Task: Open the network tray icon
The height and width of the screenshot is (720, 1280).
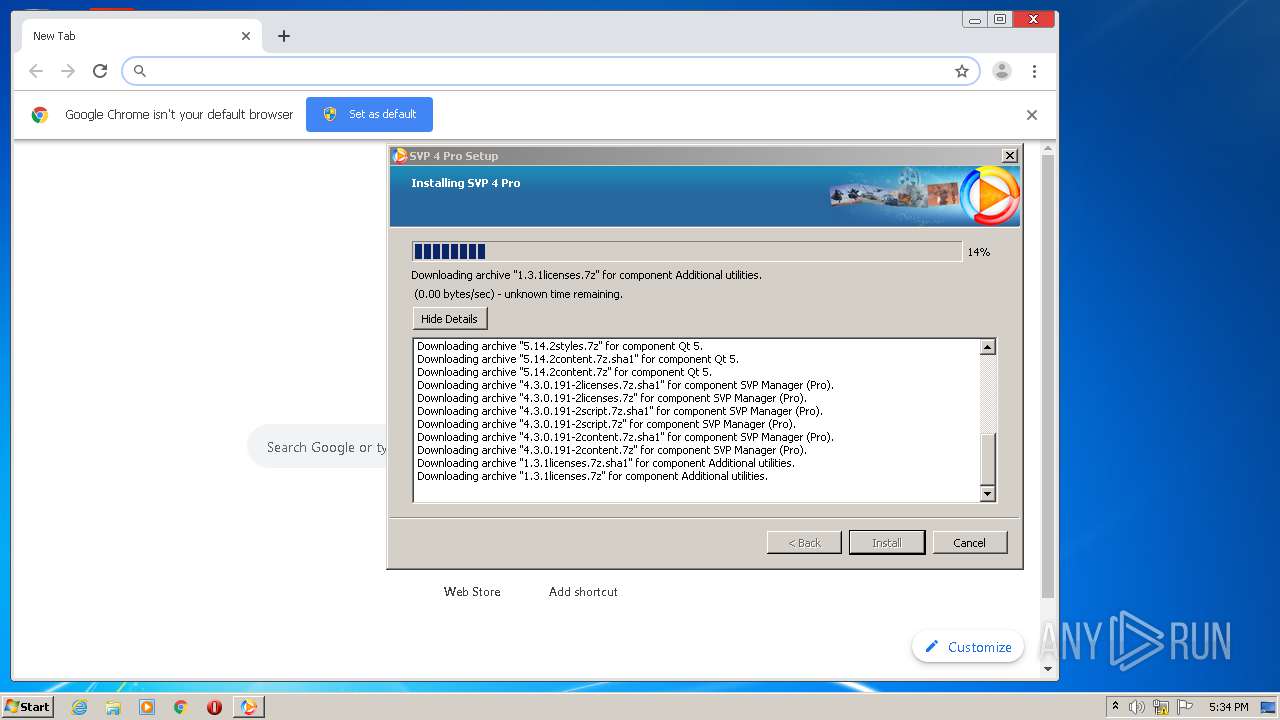Action: [x=1161, y=707]
